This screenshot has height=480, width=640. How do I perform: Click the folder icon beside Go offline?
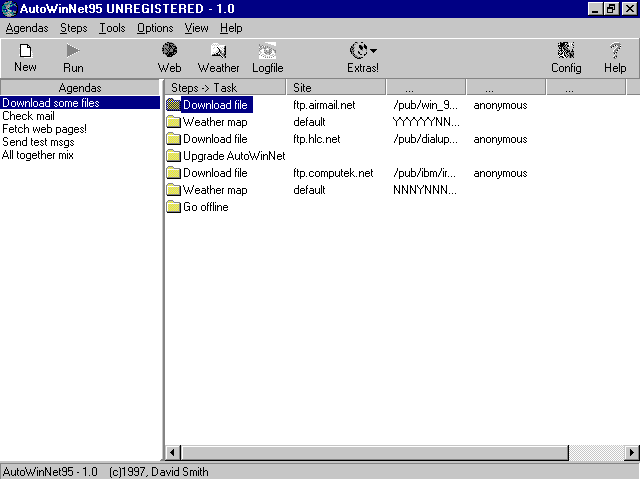(x=173, y=207)
